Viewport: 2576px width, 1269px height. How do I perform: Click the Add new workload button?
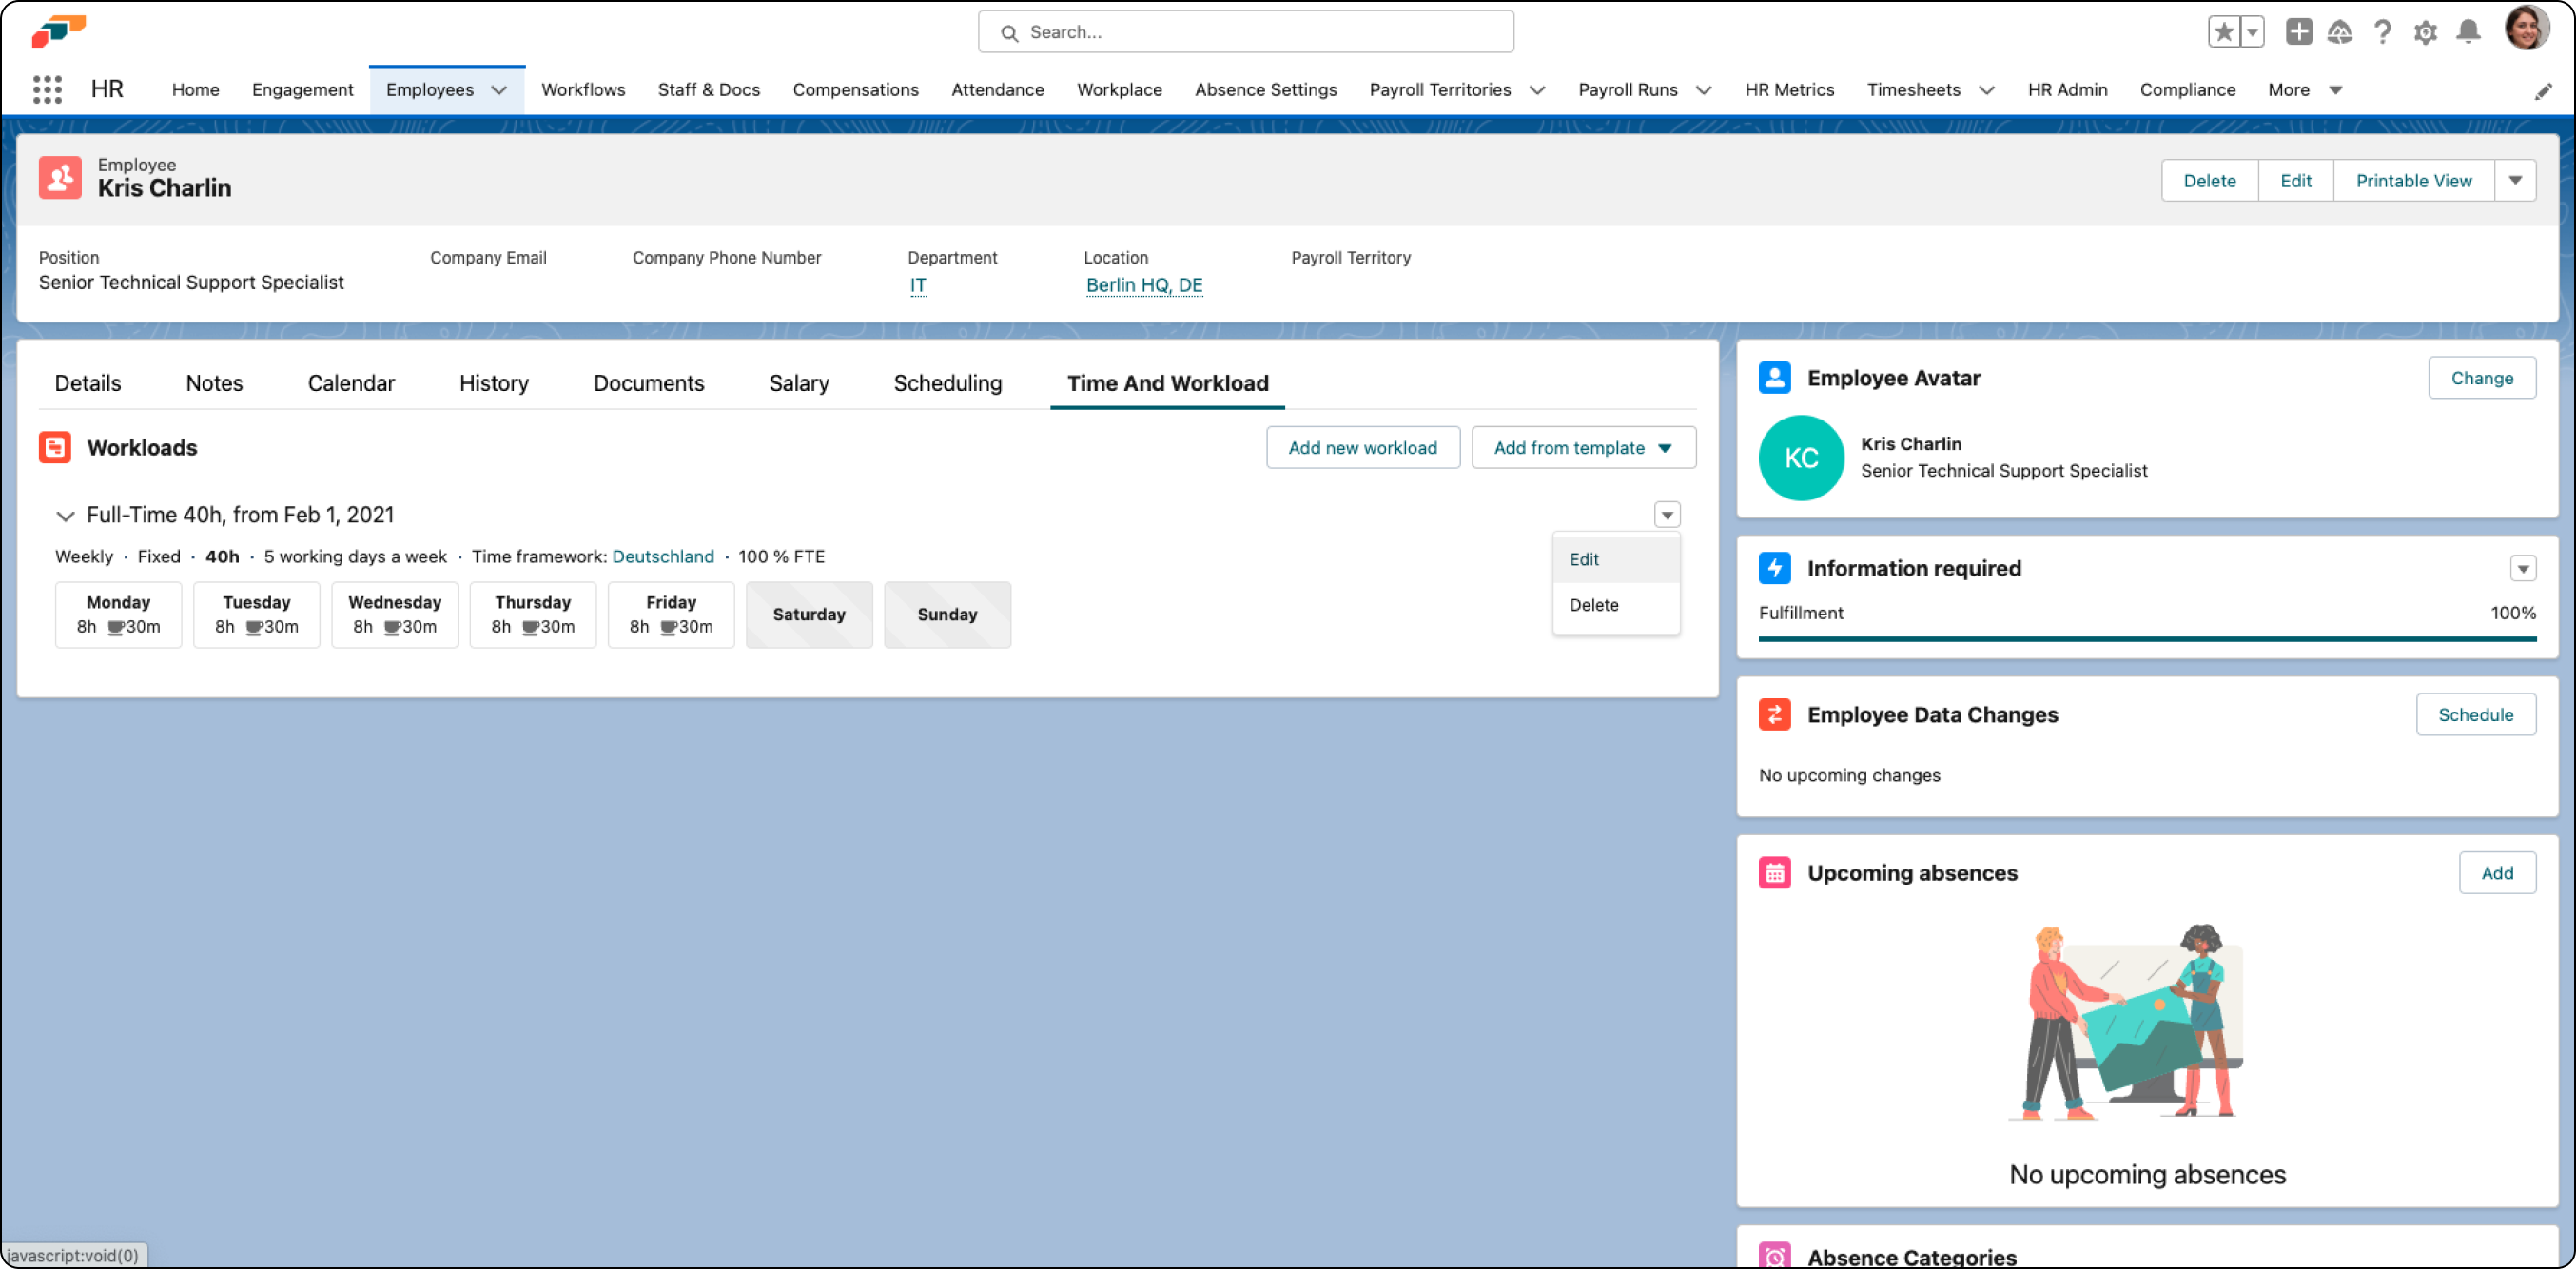(1362, 448)
